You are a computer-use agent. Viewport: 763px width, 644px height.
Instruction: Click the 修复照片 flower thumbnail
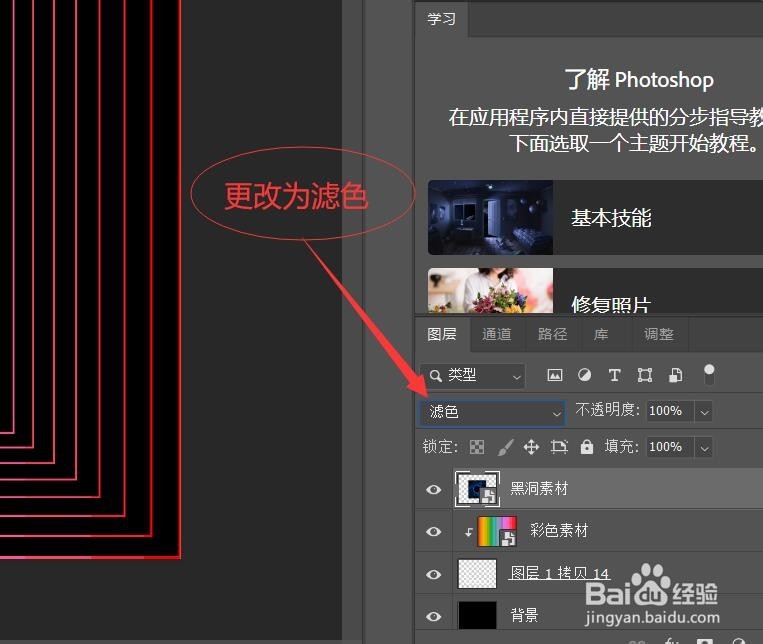point(490,291)
